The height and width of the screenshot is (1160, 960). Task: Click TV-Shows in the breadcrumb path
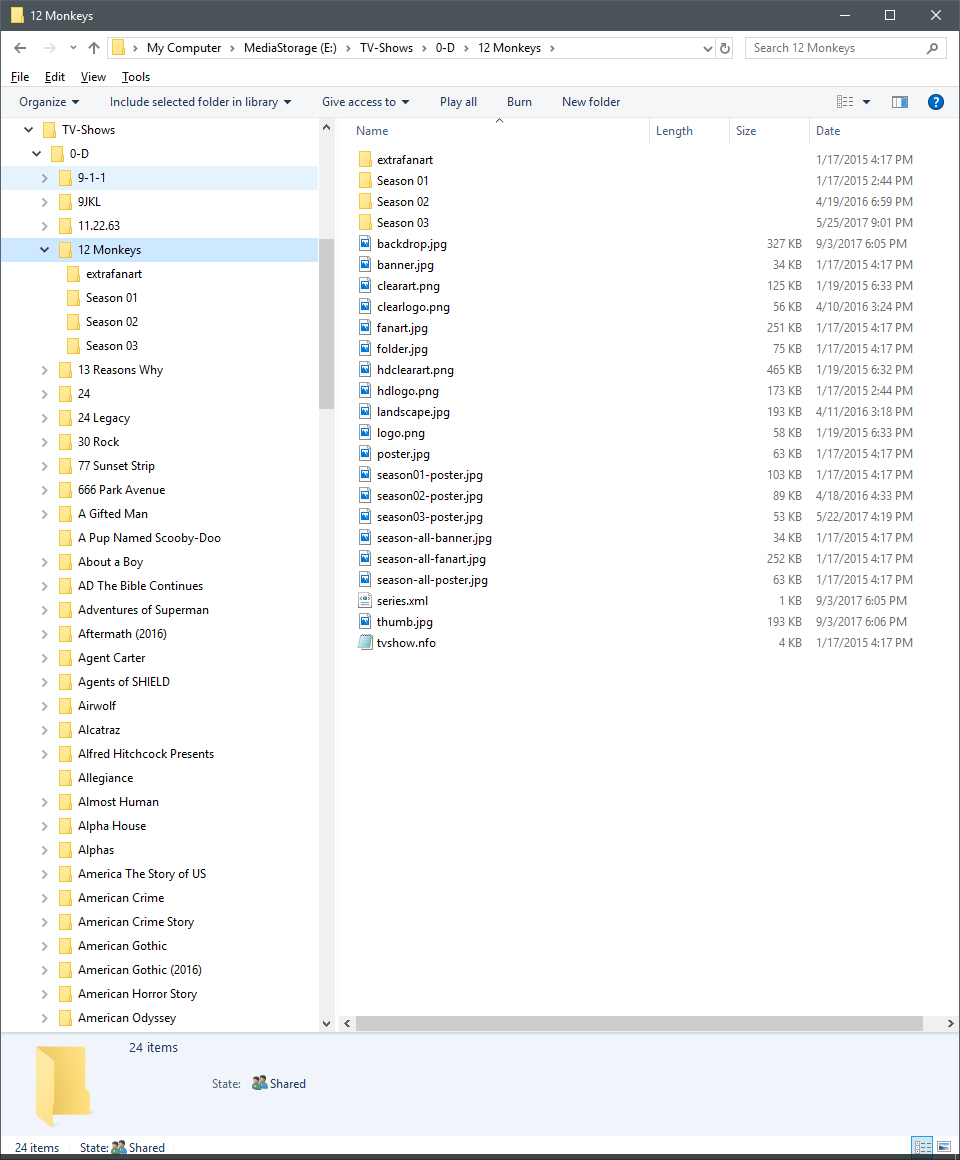pos(386,48)
